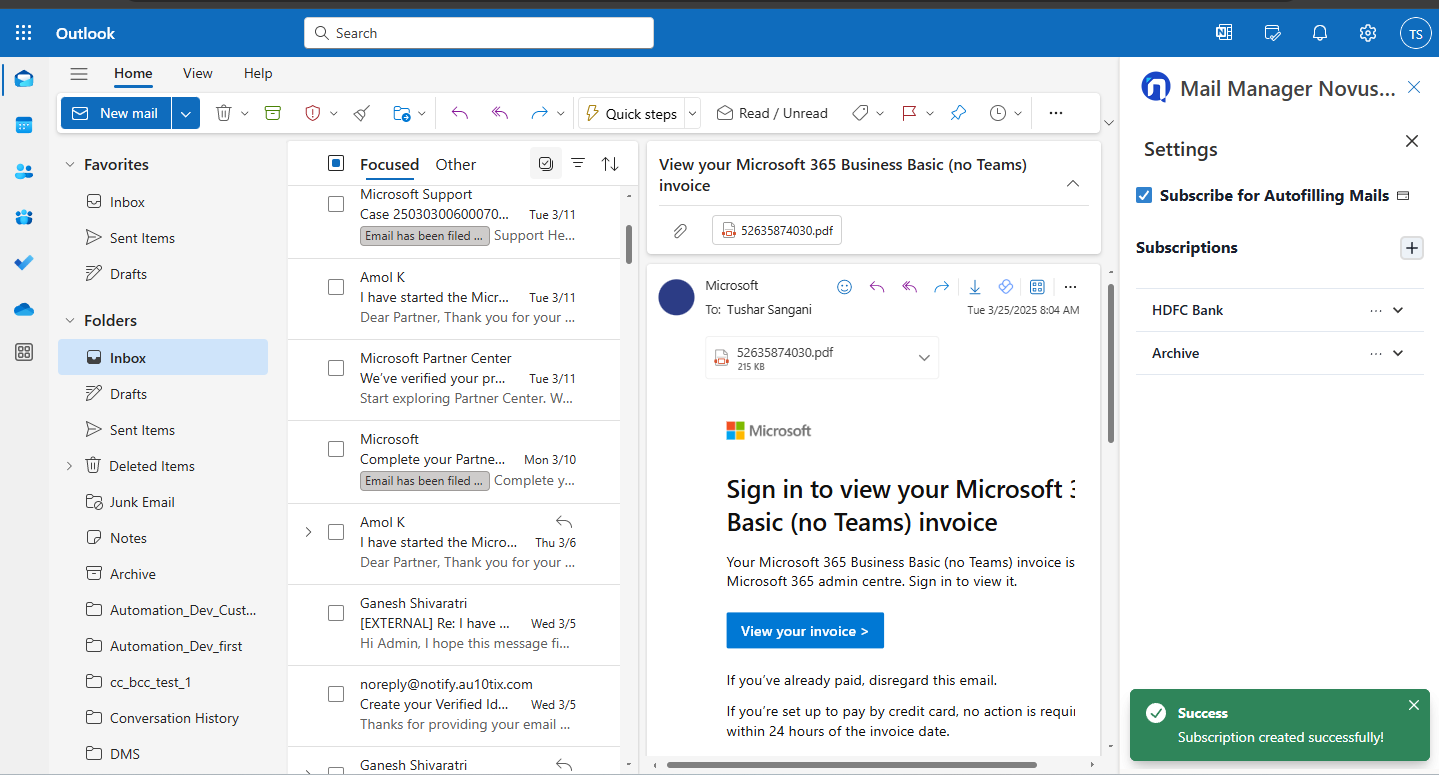Click the Archive icon in ribbon
Viewport: 1439px width, 775px height.
(x=273, y=113)
